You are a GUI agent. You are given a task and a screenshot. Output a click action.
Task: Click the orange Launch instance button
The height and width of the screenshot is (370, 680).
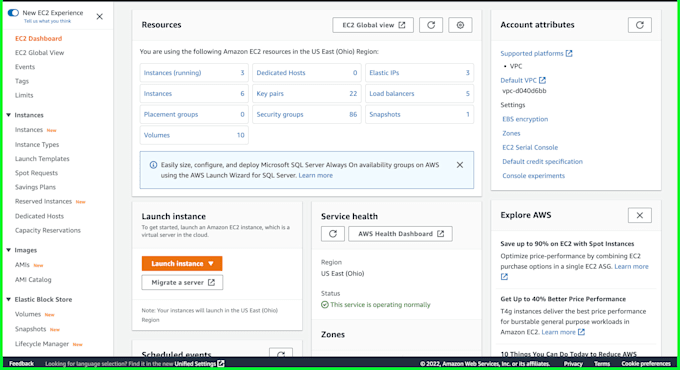(x=182, y=263)
